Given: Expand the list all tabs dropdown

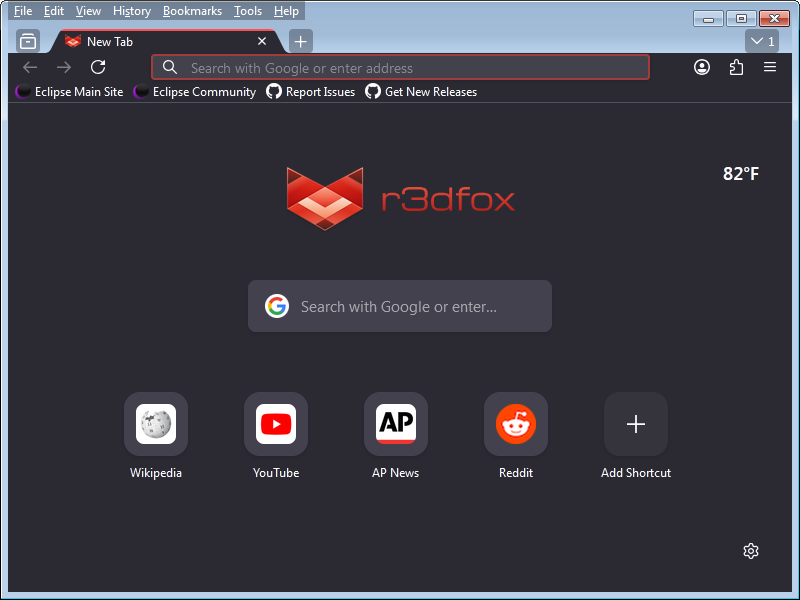Looking at the screenshot, I should 761,41.
